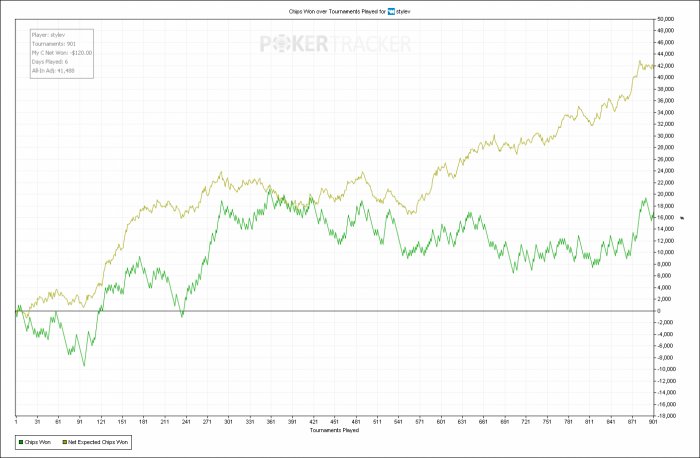Select the 'Chips Won' legend label

(x=38, y=442)
